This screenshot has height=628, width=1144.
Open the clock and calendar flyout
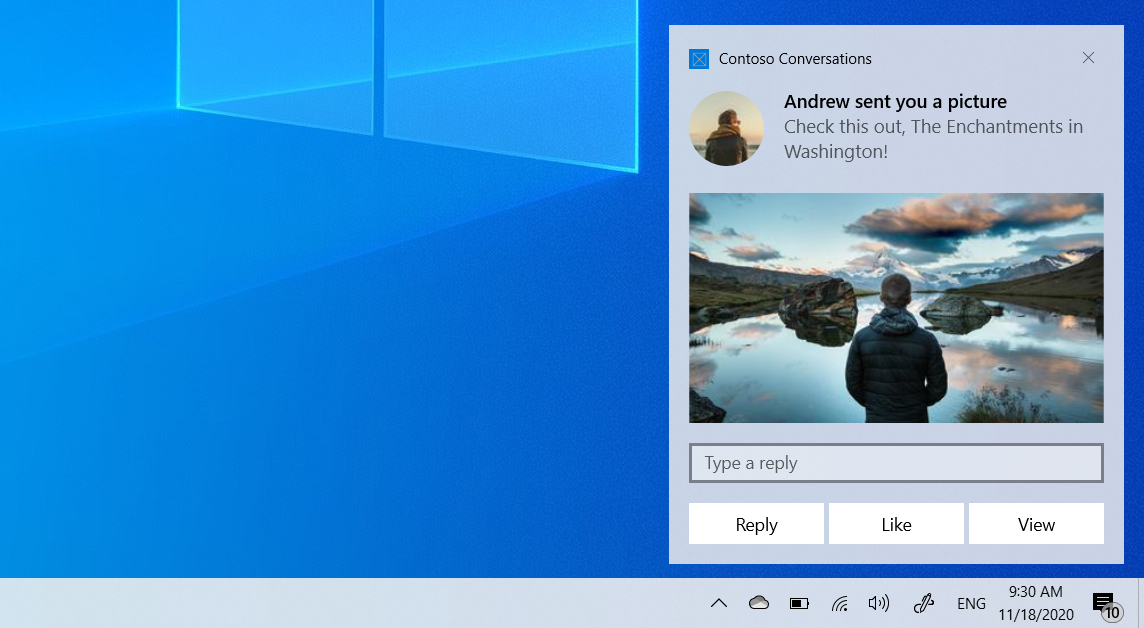[x=1033, y=602]
